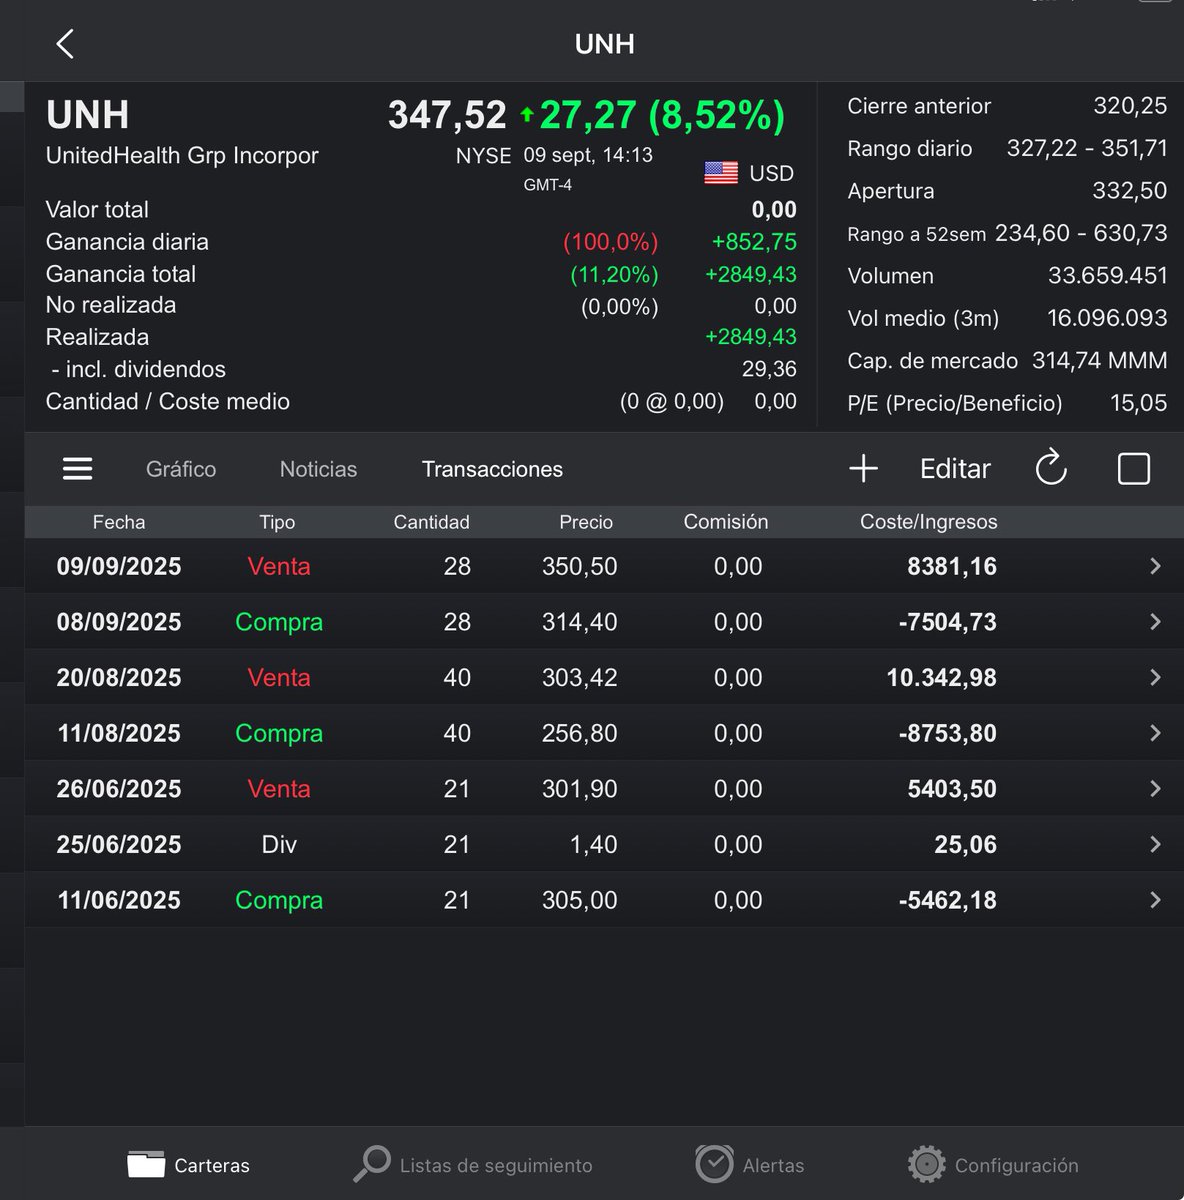
Task: Tap the Comisión column header
Action: pyautogui.click(x=726, y=522)
